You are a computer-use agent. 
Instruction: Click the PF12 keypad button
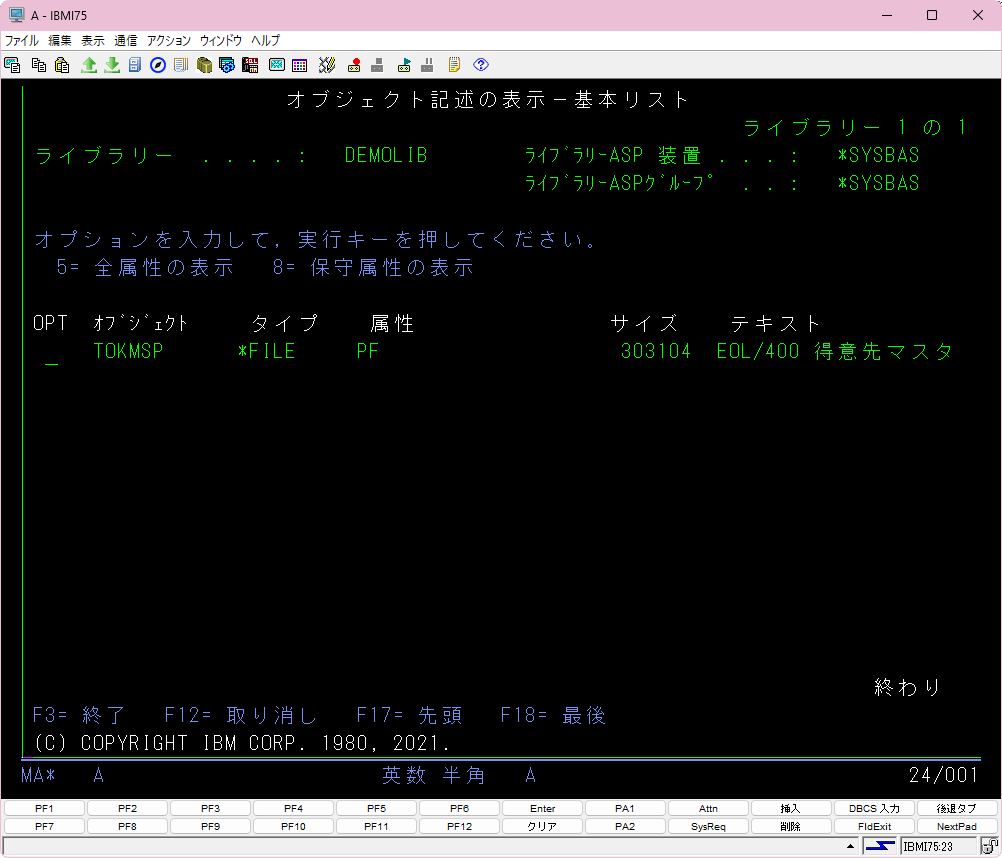click(x=459, y=826)
